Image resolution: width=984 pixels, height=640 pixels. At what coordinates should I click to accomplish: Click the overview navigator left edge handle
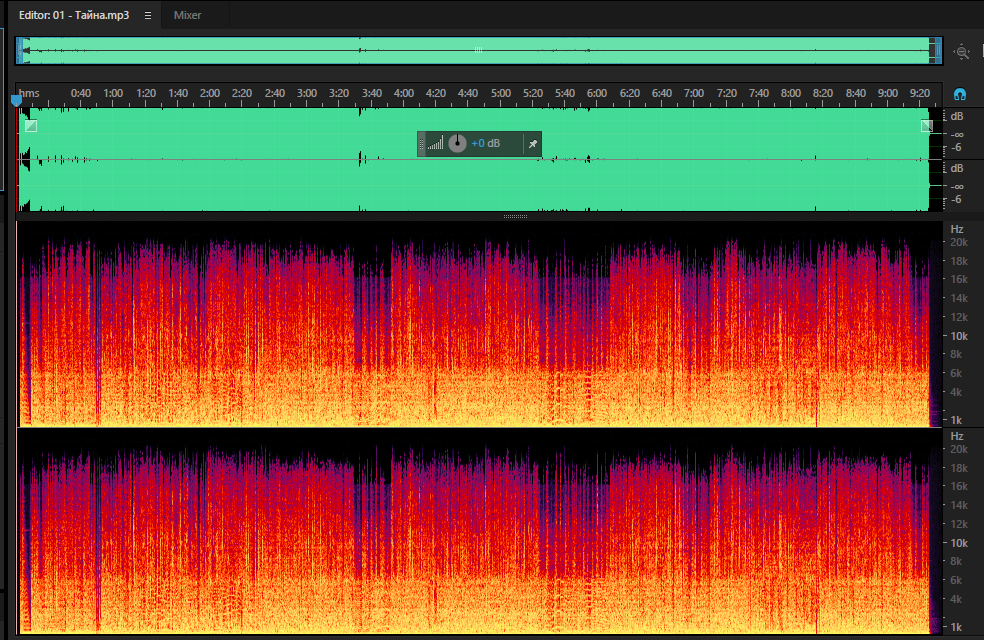tap(20, 51)
